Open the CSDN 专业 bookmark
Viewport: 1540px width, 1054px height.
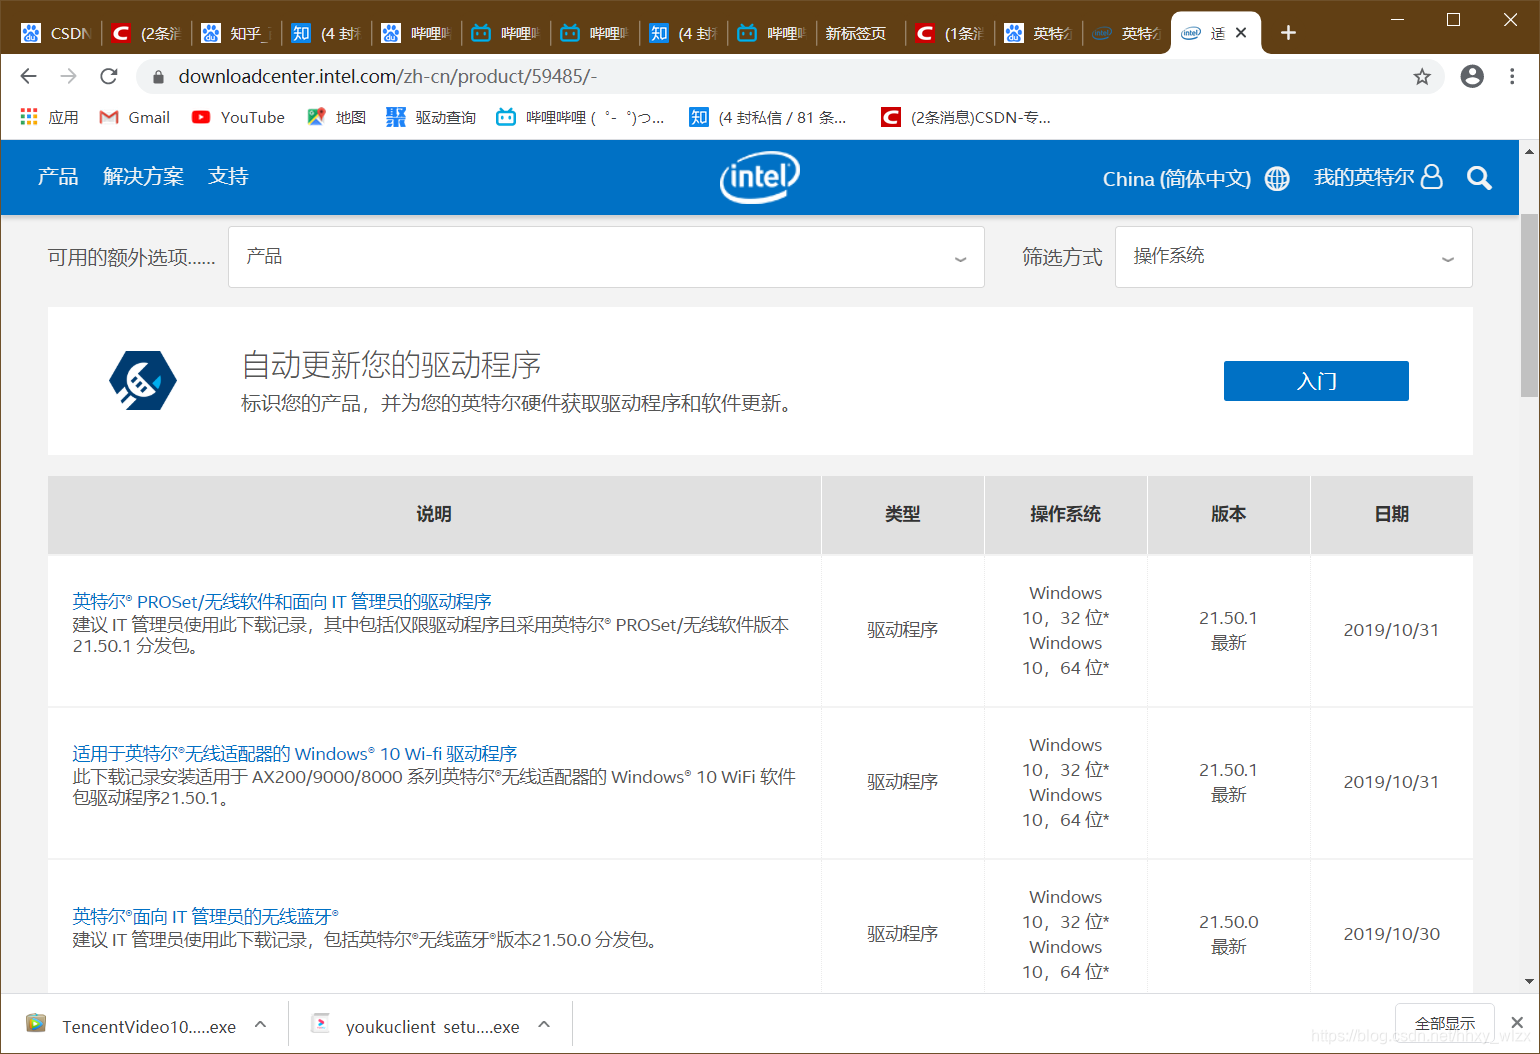coord(966,117)
